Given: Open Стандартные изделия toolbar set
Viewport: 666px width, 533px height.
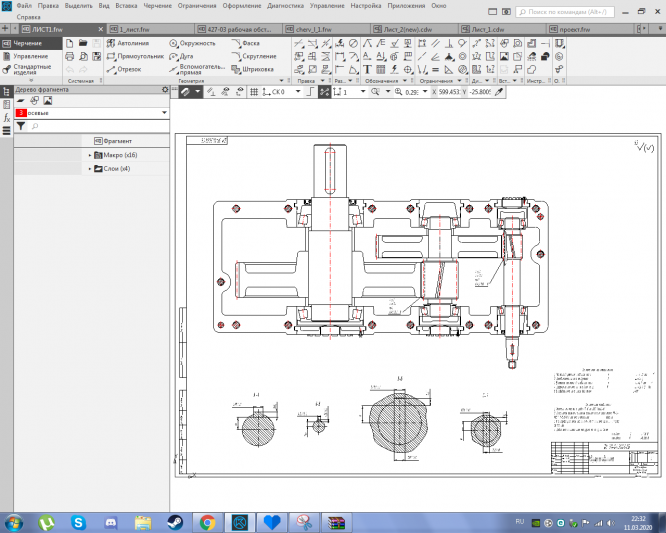Looking at the screenshot, I should [x=30, y=70].
